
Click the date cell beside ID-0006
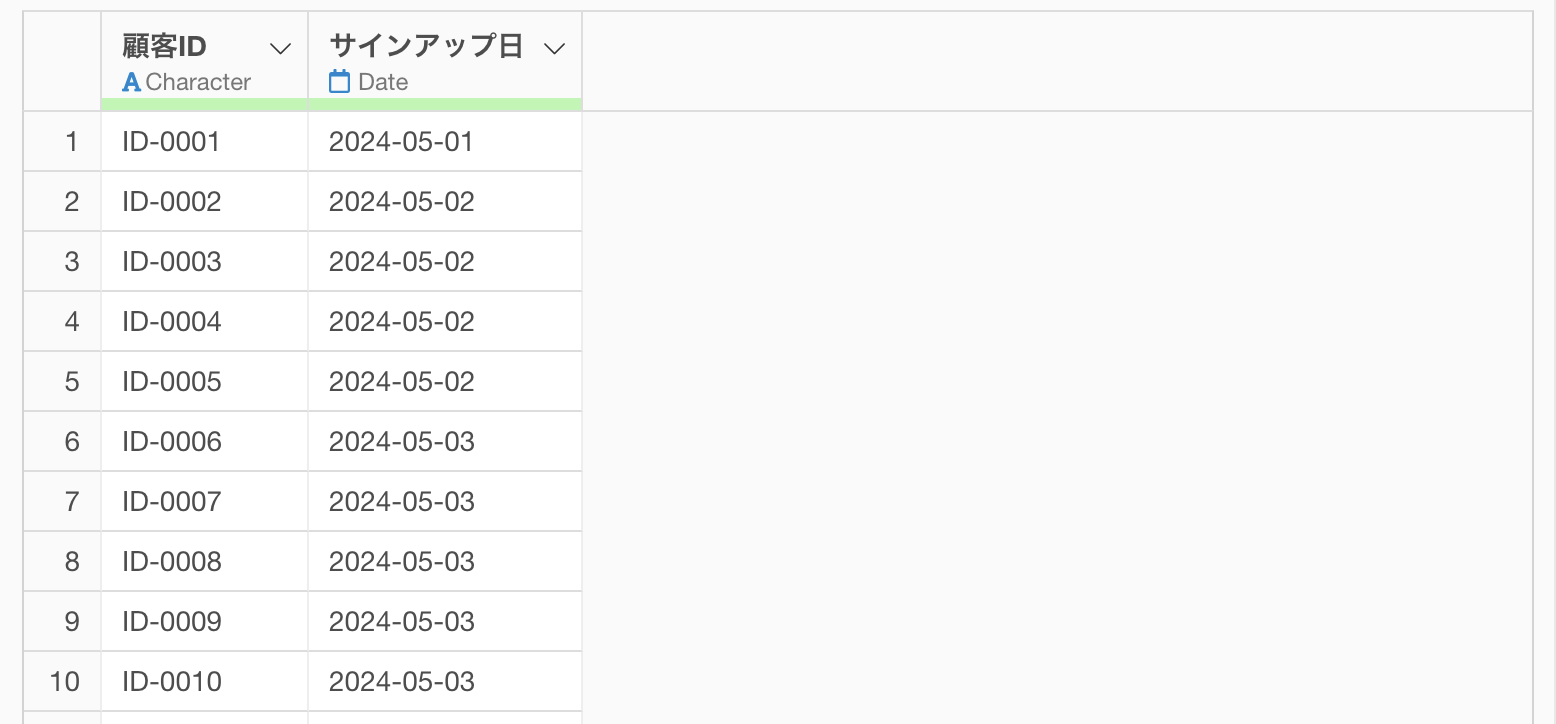(x=401, y=442)
